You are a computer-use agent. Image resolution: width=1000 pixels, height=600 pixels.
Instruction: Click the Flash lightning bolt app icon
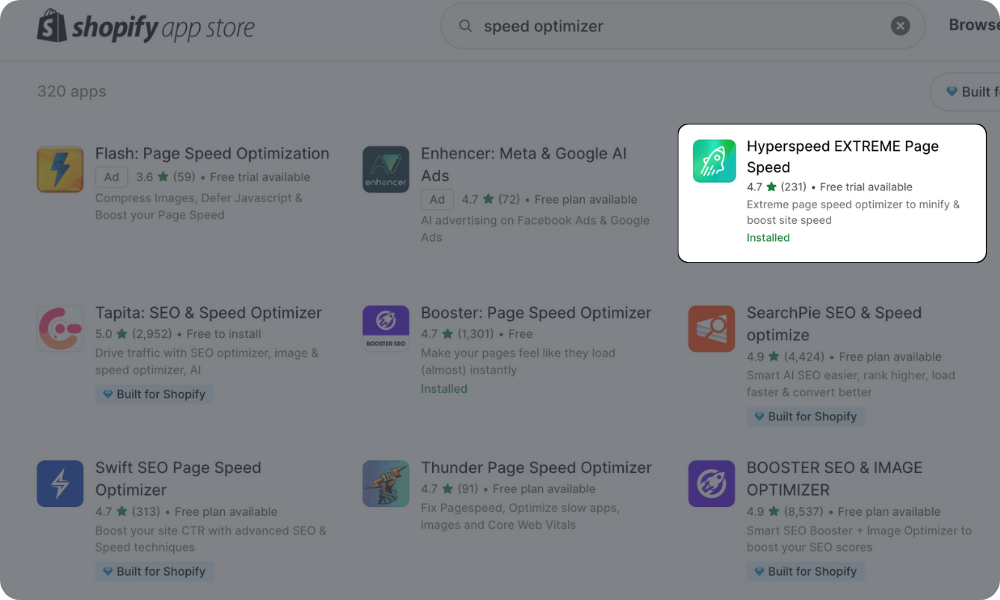pyautogui.click(x=60, y=169)
